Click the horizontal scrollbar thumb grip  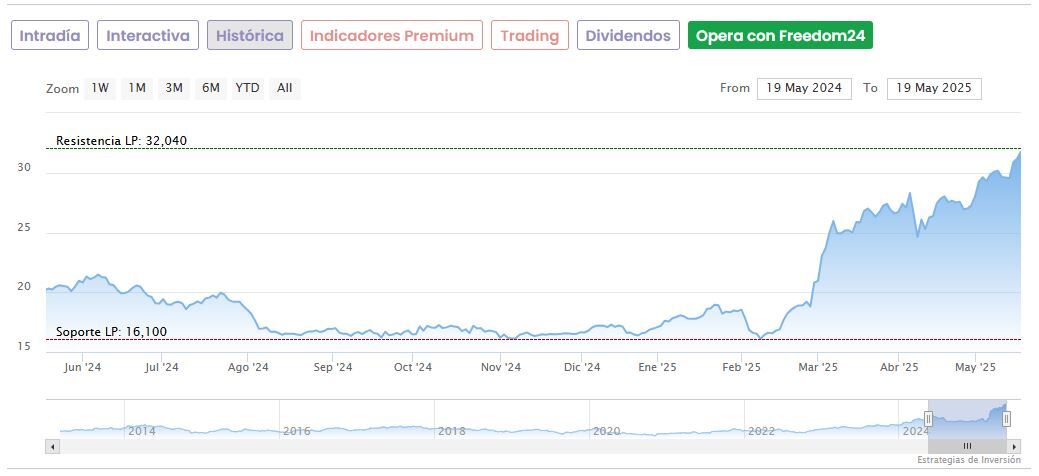(967, 446)
